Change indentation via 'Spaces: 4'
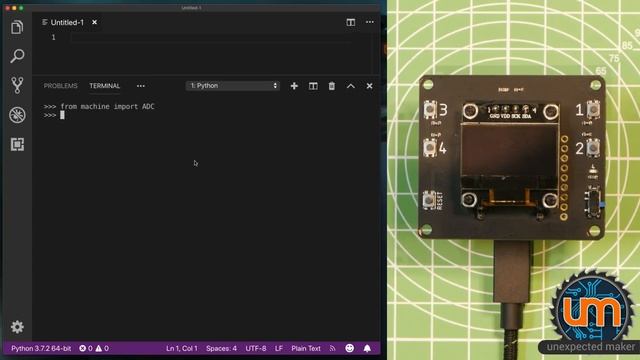This screenshot has width=640, height=360. tap(221, 348)
